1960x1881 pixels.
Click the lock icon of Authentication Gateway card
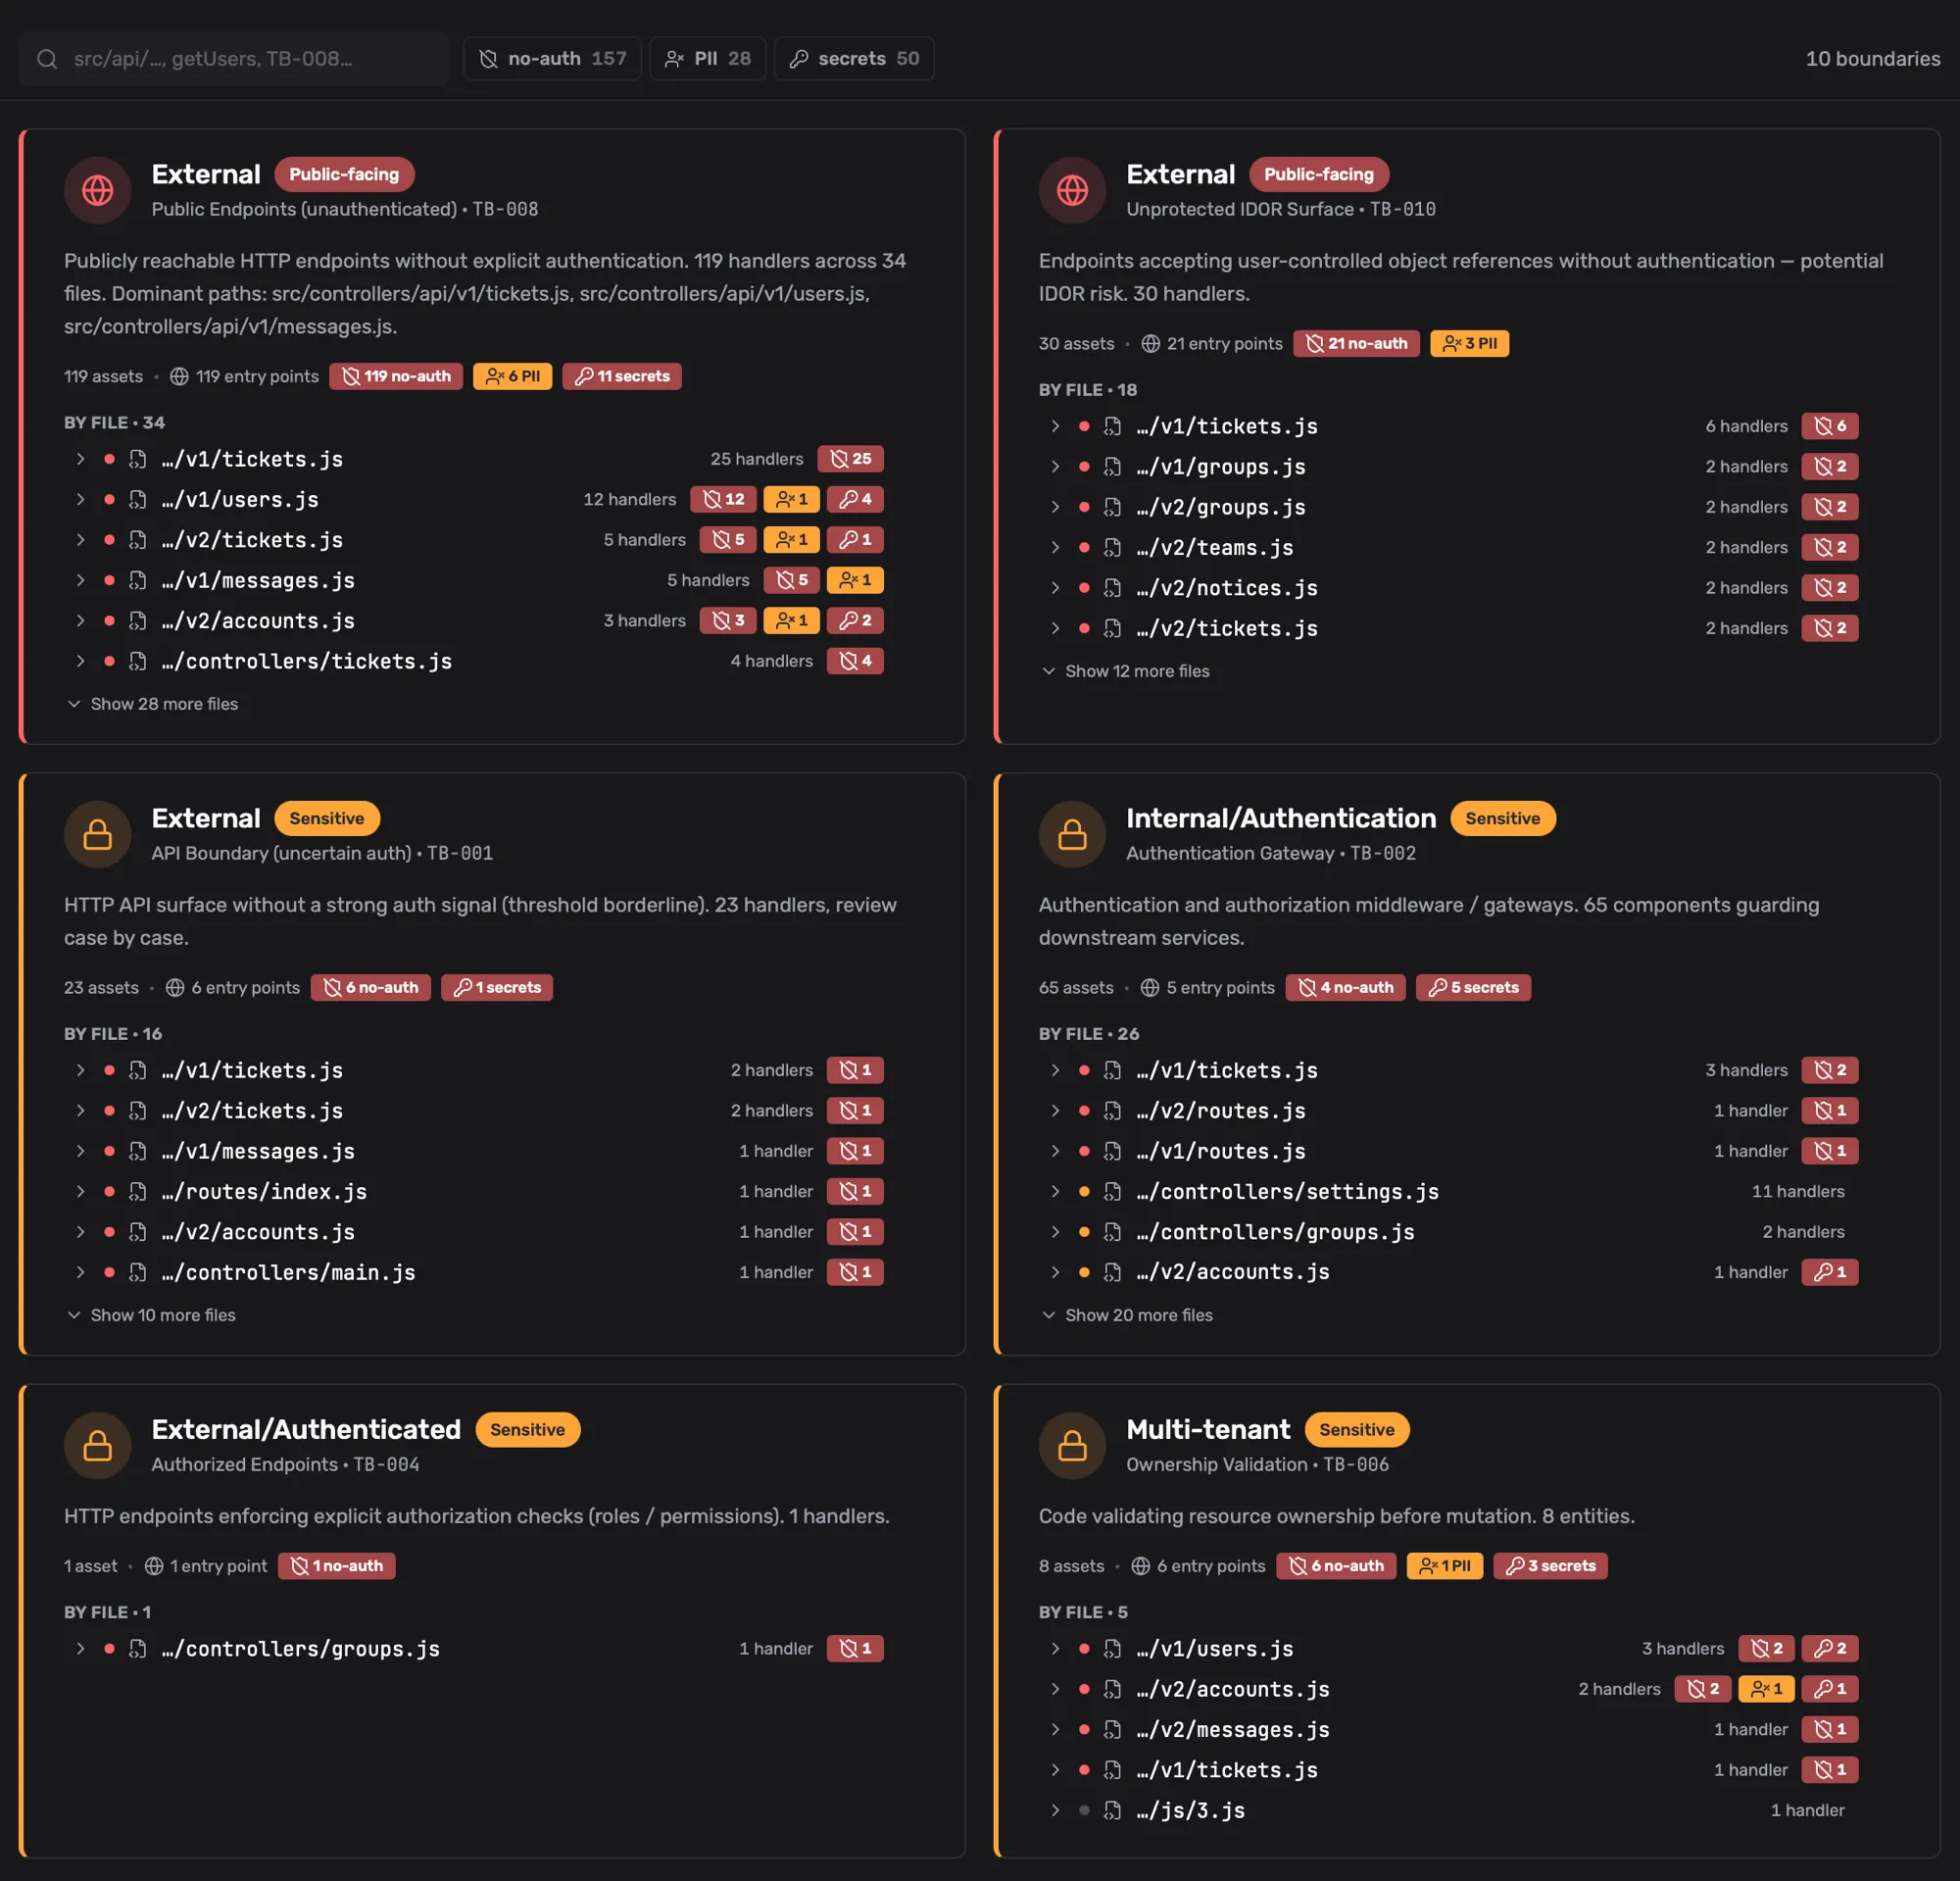(x=1072, y=834)
